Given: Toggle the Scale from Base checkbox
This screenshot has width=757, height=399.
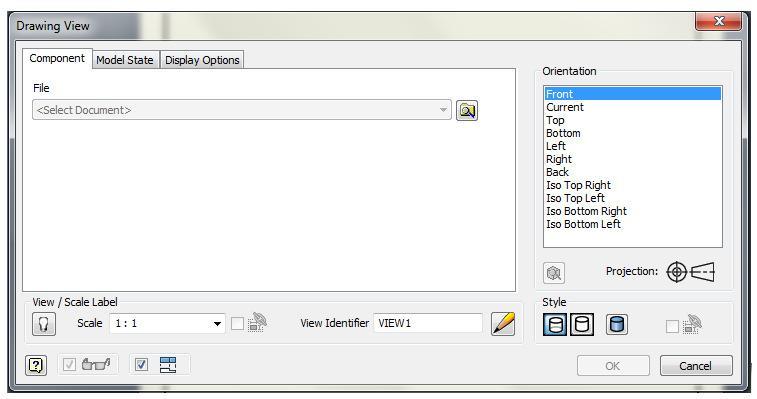Looking at the screenshot, I should click(x=237, y=324).
